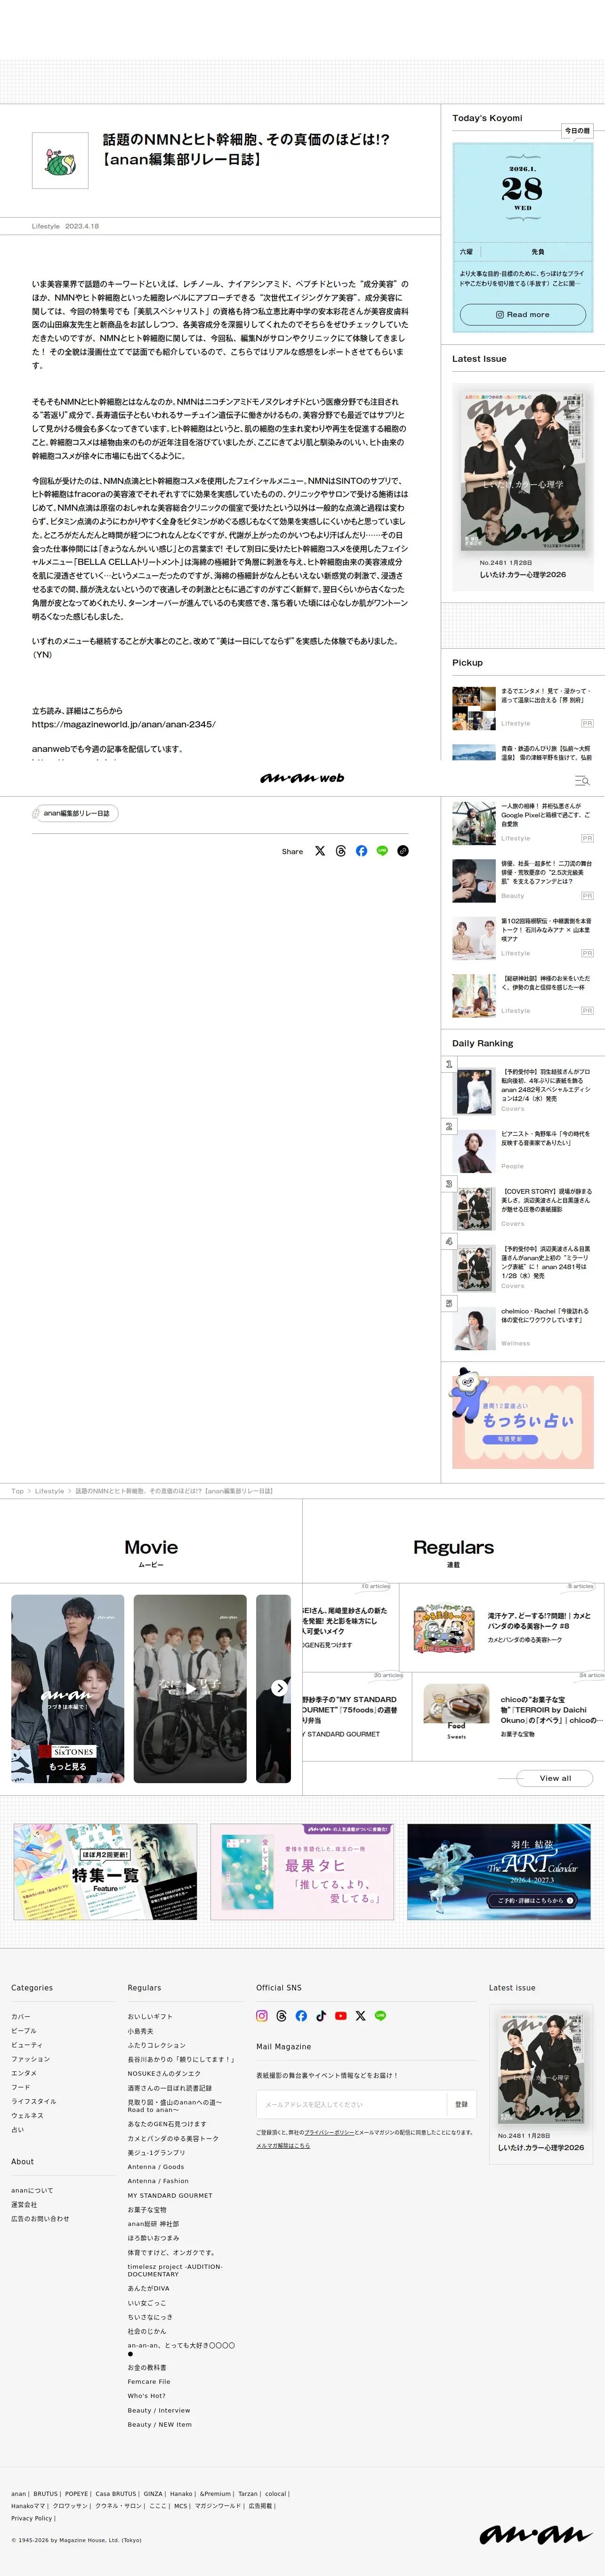The height and width of the screenshot is (2576, 605).
Task: Open Casa BRUTUS link in bottom list
Action: tap(116, 2494)
